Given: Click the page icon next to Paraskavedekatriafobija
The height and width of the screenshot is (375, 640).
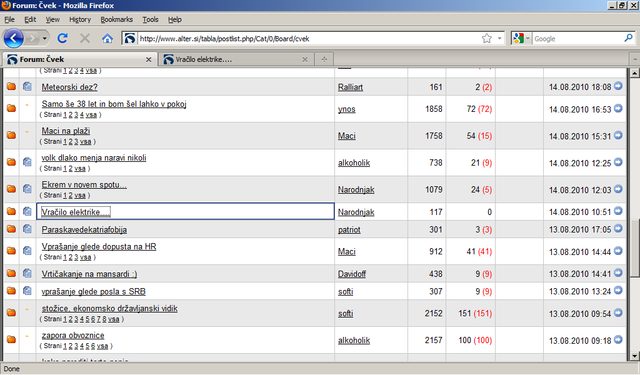Looking at the screenshot, I should click(x=27, y=229).
